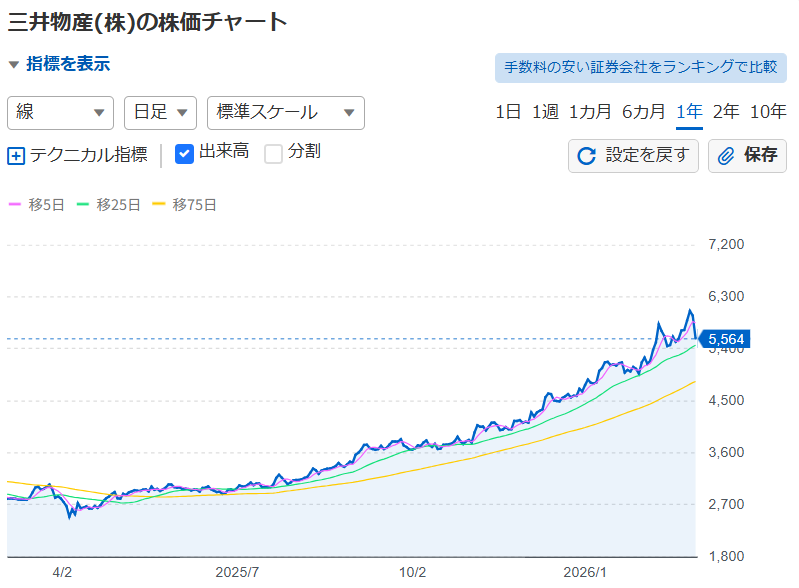The image size is (799, 588).
Task: Open the 線 chart type dropdown
Action: [x=61, y=112]
